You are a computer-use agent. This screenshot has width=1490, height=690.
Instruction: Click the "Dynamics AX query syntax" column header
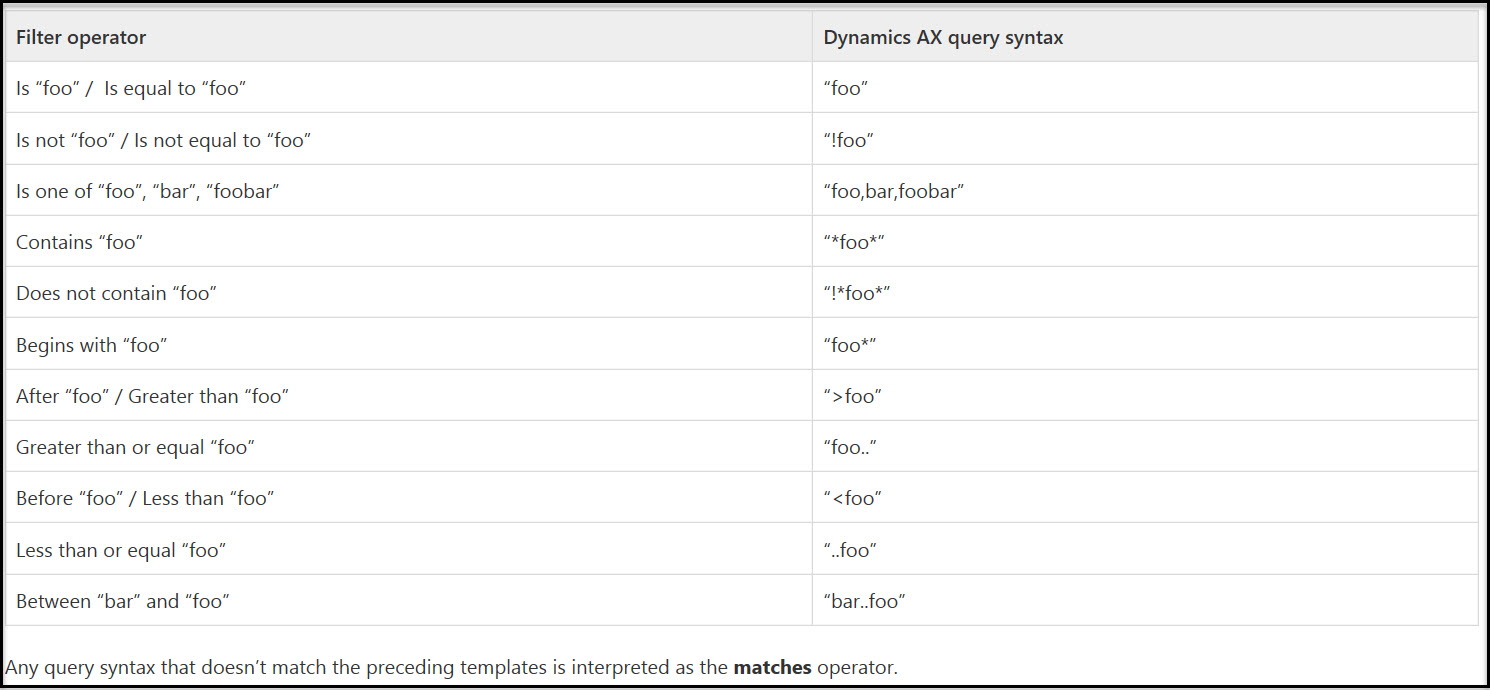click(x=943, y=37)
